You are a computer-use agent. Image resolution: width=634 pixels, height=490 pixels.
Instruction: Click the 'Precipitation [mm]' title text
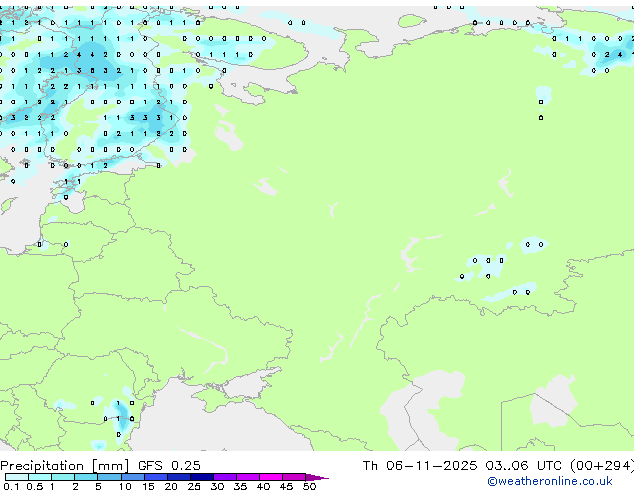tap(65, 466)
